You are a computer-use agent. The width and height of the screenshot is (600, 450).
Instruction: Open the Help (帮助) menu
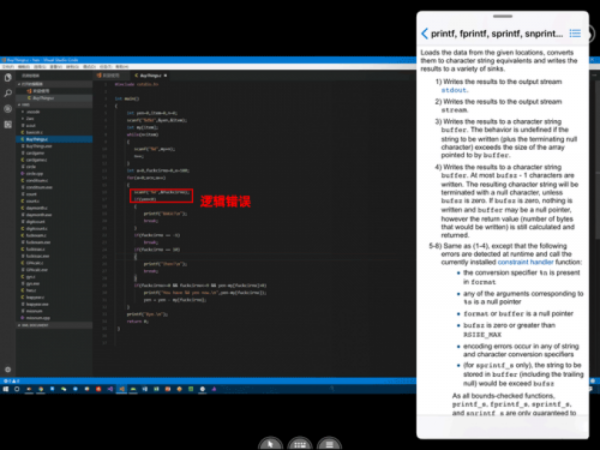click(x=122, y=67)
